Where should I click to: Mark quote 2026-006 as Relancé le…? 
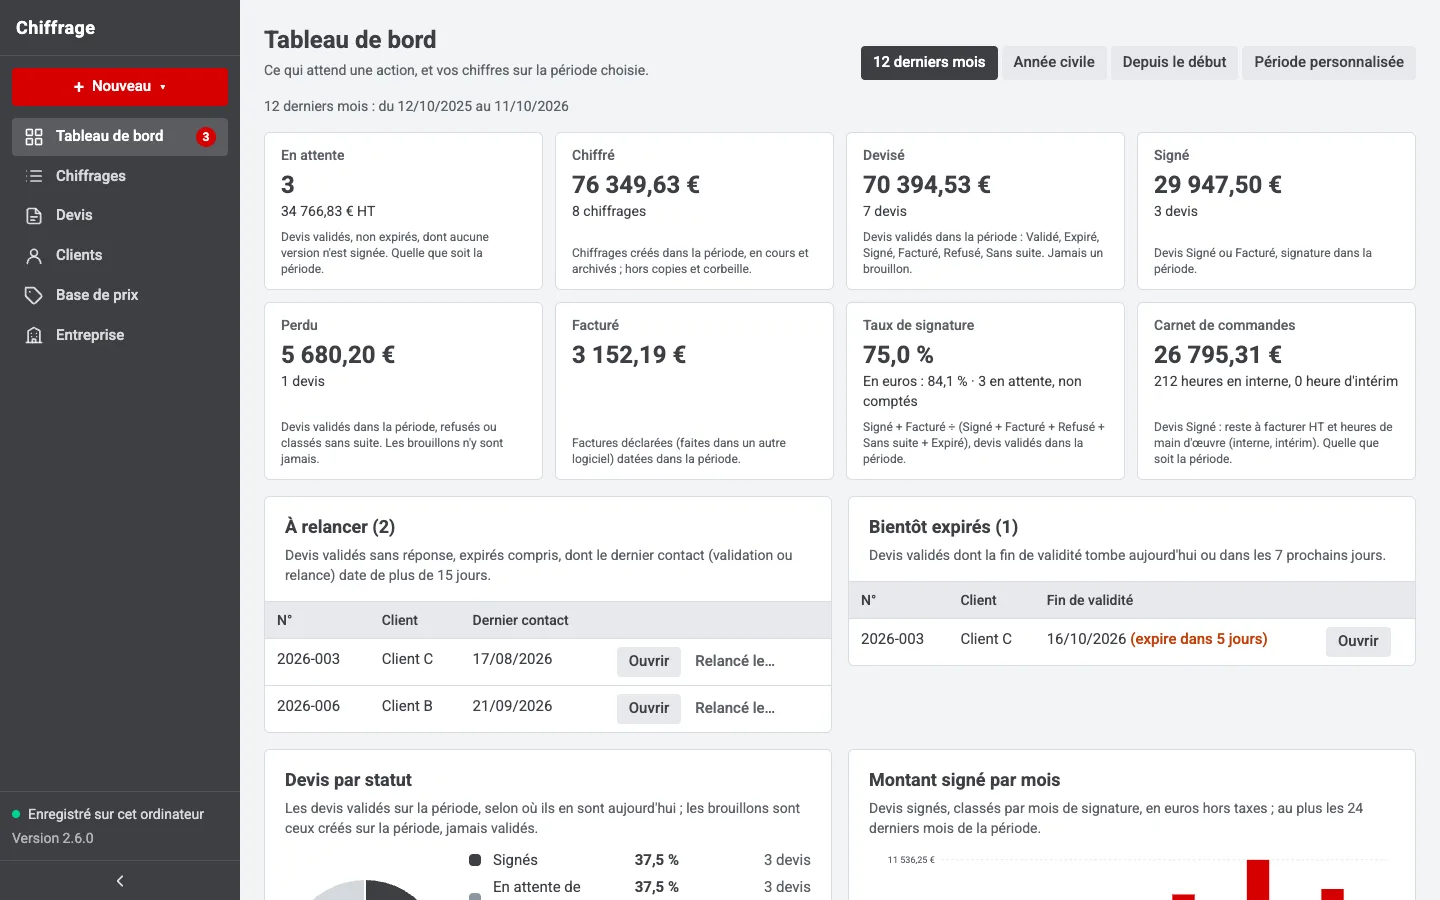tap(735, 708)
